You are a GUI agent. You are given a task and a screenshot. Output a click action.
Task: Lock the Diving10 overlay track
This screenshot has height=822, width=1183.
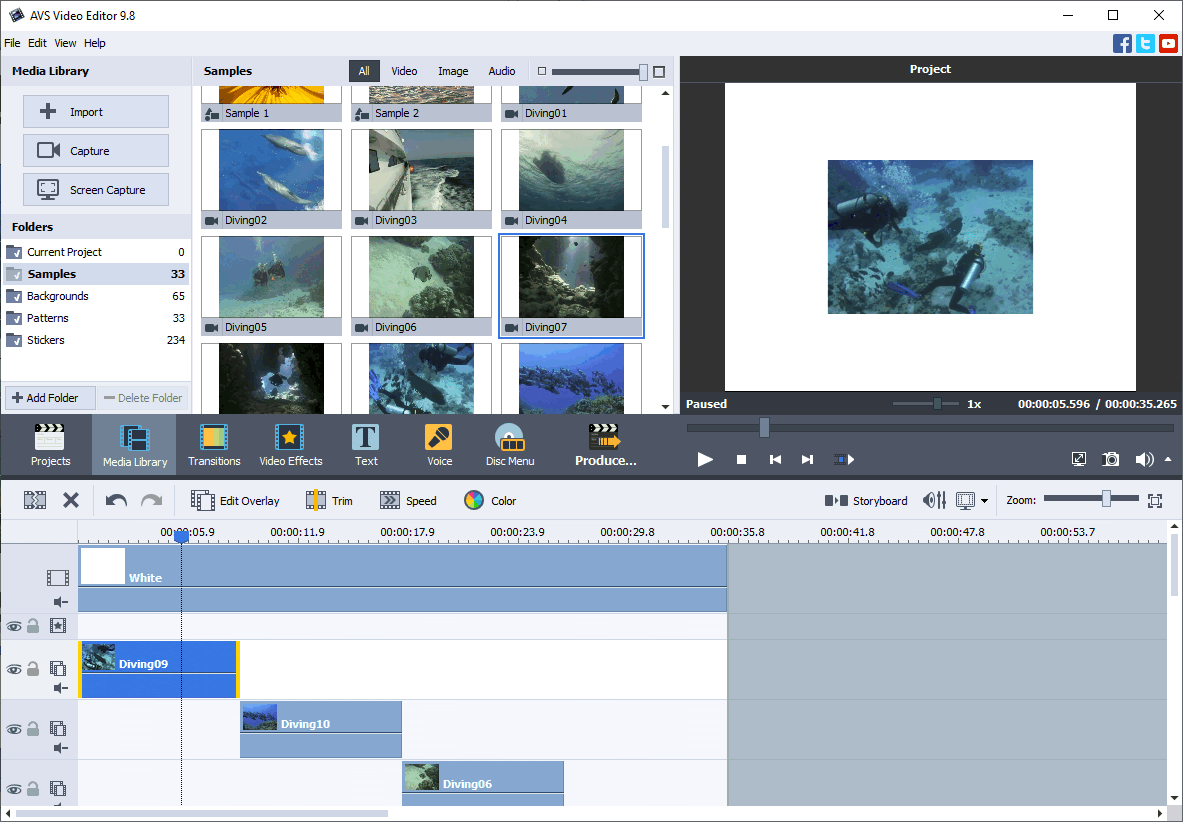34,730
